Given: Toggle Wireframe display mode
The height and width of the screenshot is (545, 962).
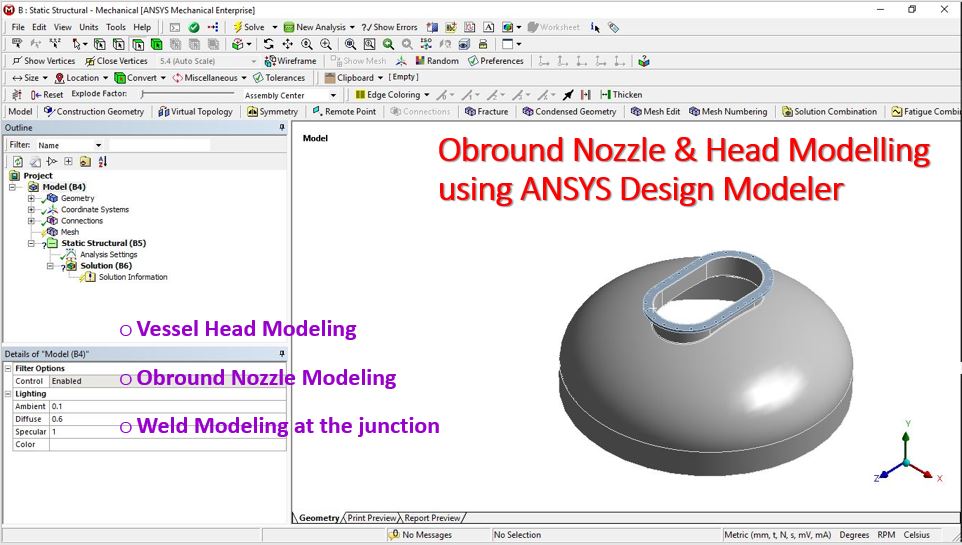Looking at the screenshot, I should tap(290, 61).
